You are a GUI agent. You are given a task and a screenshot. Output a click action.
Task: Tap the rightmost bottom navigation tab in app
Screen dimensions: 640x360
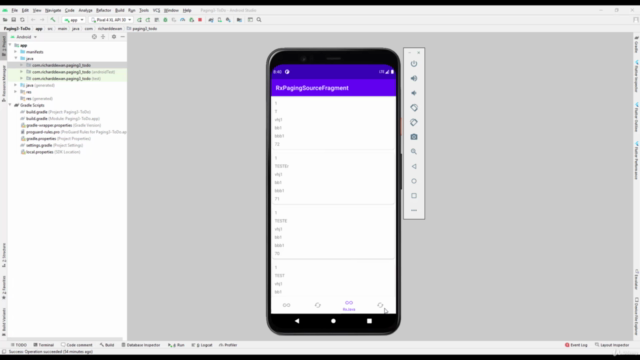click(x=380, y=305)
